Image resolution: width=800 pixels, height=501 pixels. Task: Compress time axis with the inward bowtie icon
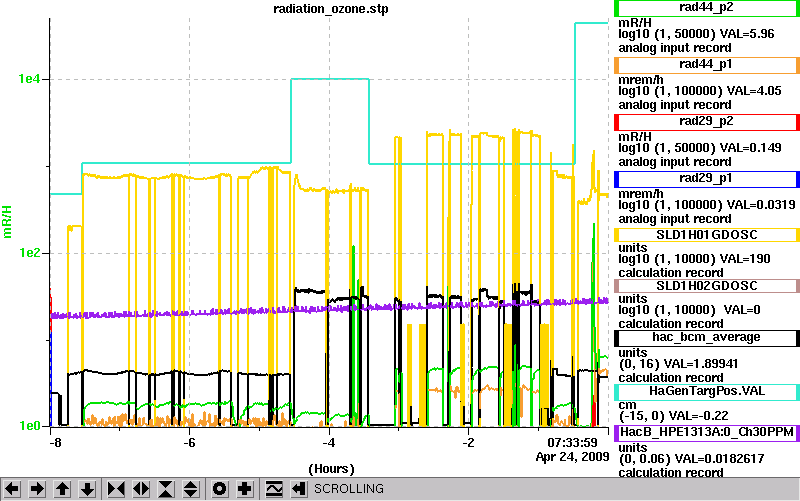(116, 489)
